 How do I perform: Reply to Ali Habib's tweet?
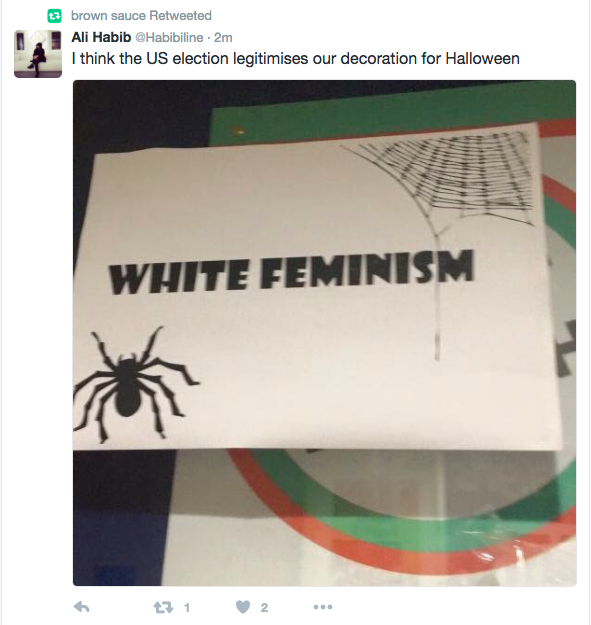tap(82, 607)
